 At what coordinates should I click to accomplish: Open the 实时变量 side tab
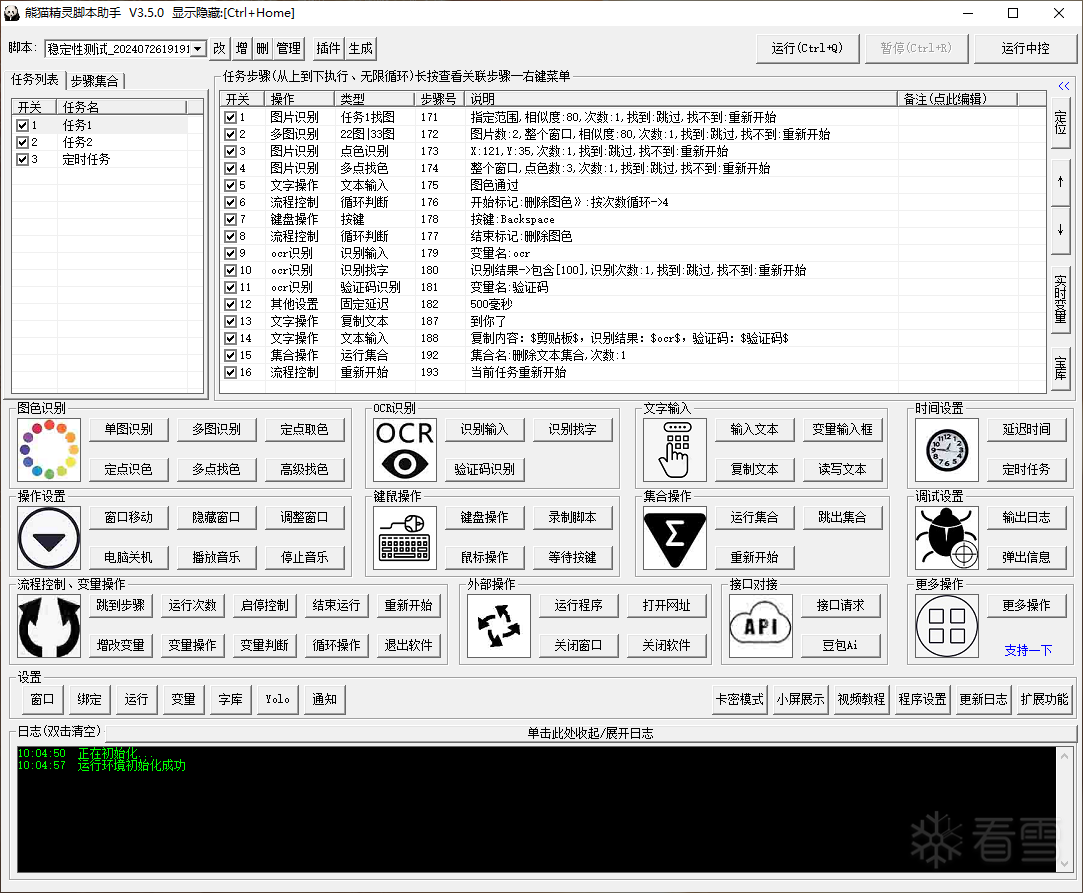[1060, 299]
